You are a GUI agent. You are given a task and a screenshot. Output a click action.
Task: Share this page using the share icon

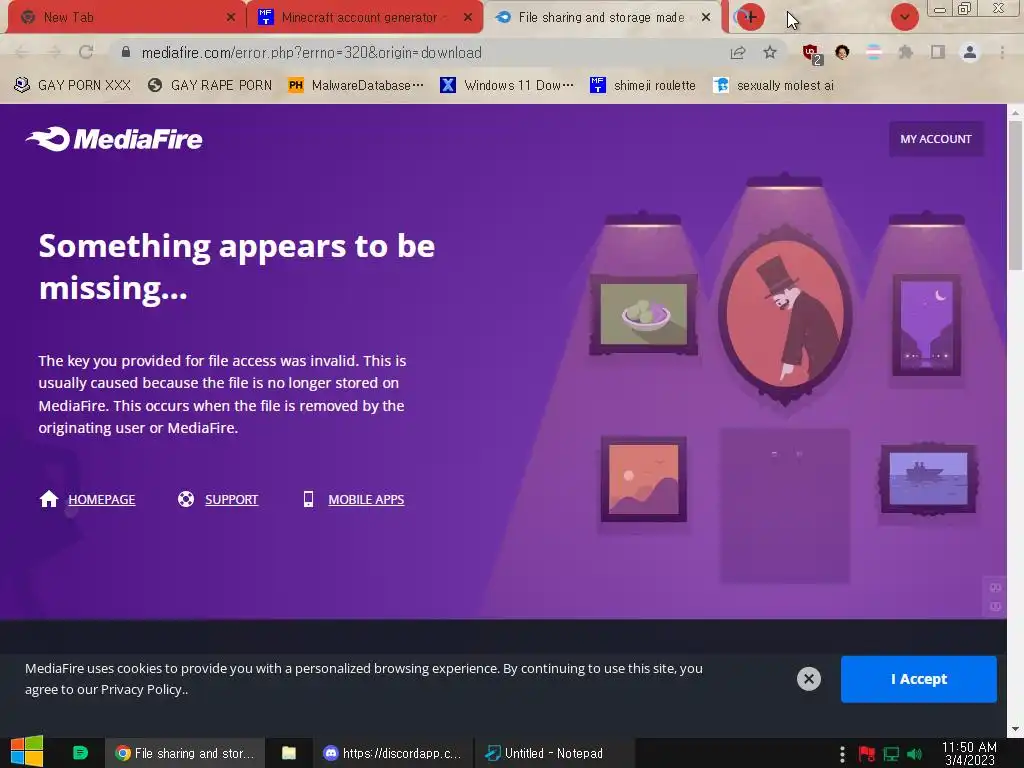pos(738,53)
